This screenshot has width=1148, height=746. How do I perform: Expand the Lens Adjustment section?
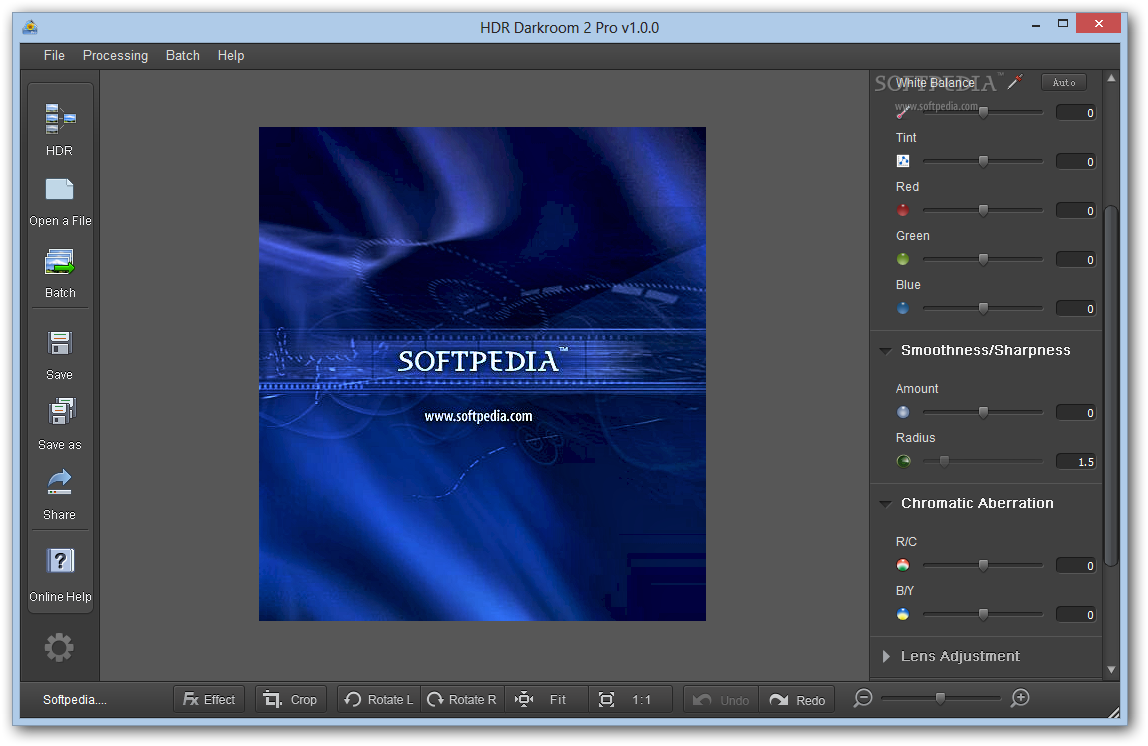(x=886, y=657)
